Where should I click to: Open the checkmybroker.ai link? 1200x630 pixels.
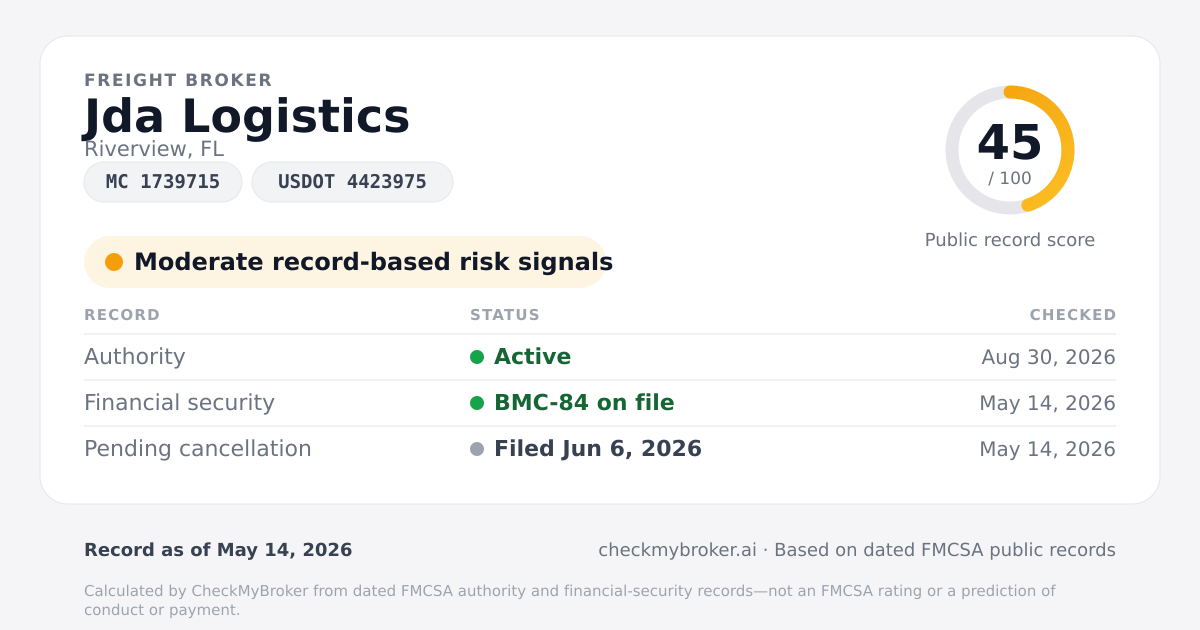(677, 550)
